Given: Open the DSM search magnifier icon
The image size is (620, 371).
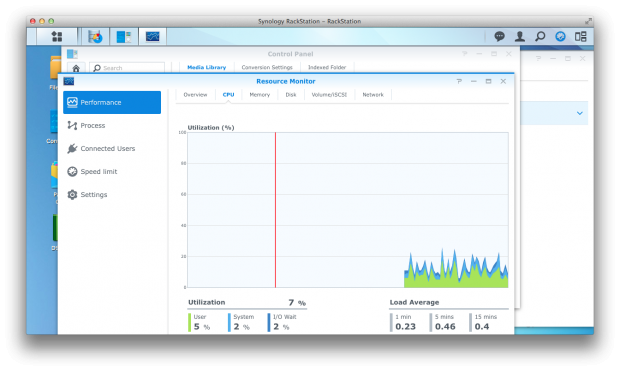Looking at the screenshot, I should click(540, 36).
